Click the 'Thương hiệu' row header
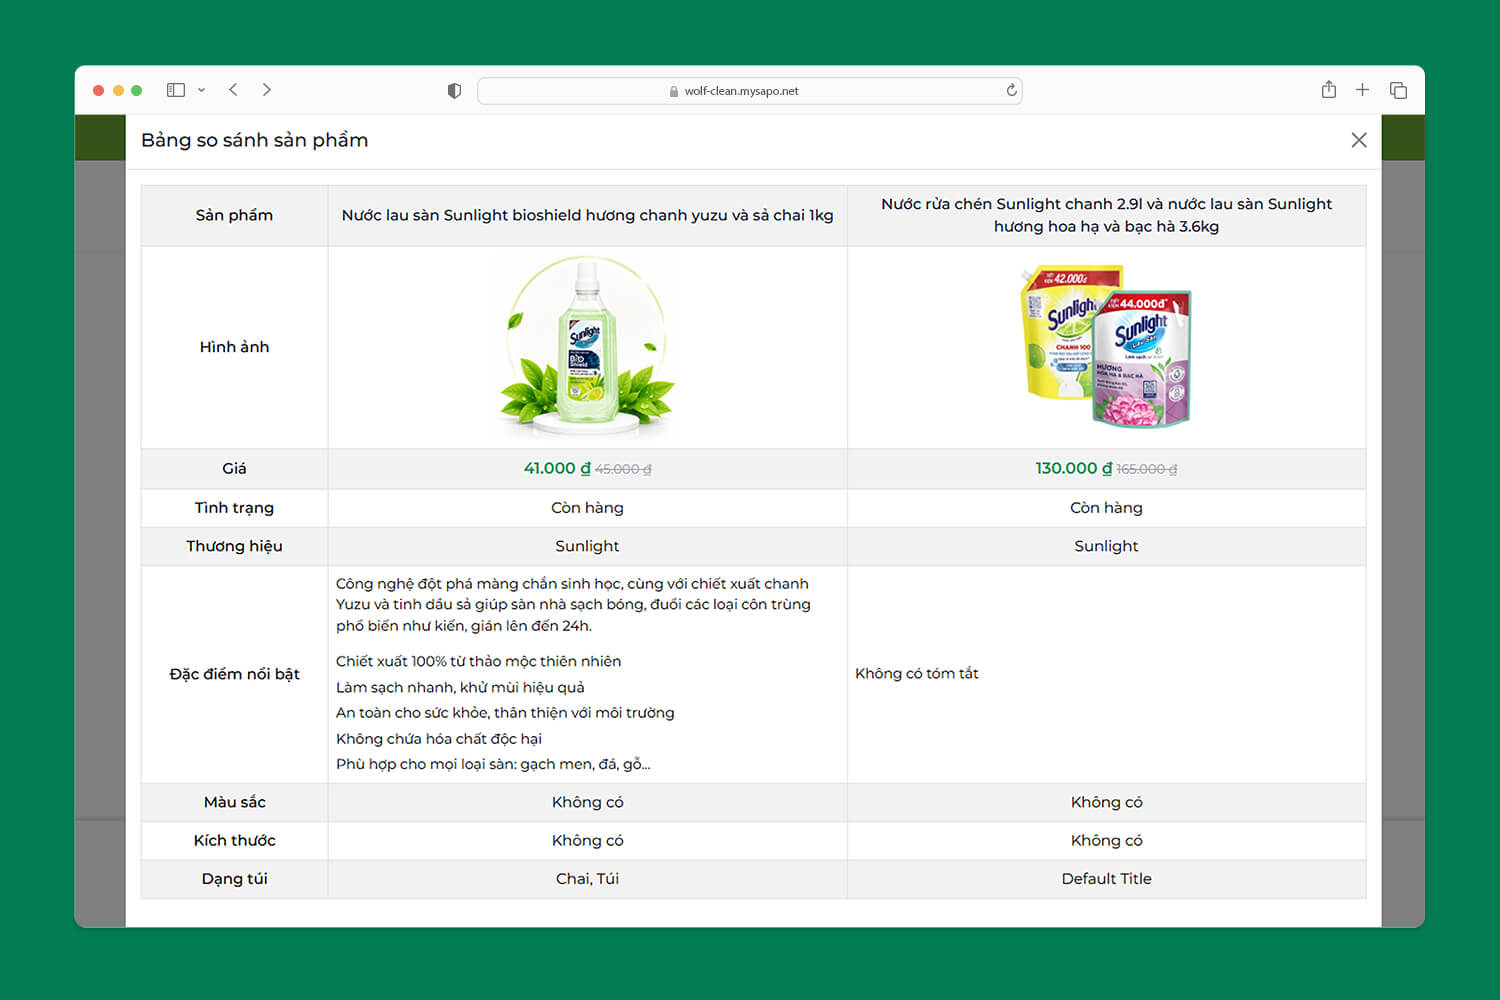The height and width of the screenshot is (1000, 1500). click(x=234, y=546)
